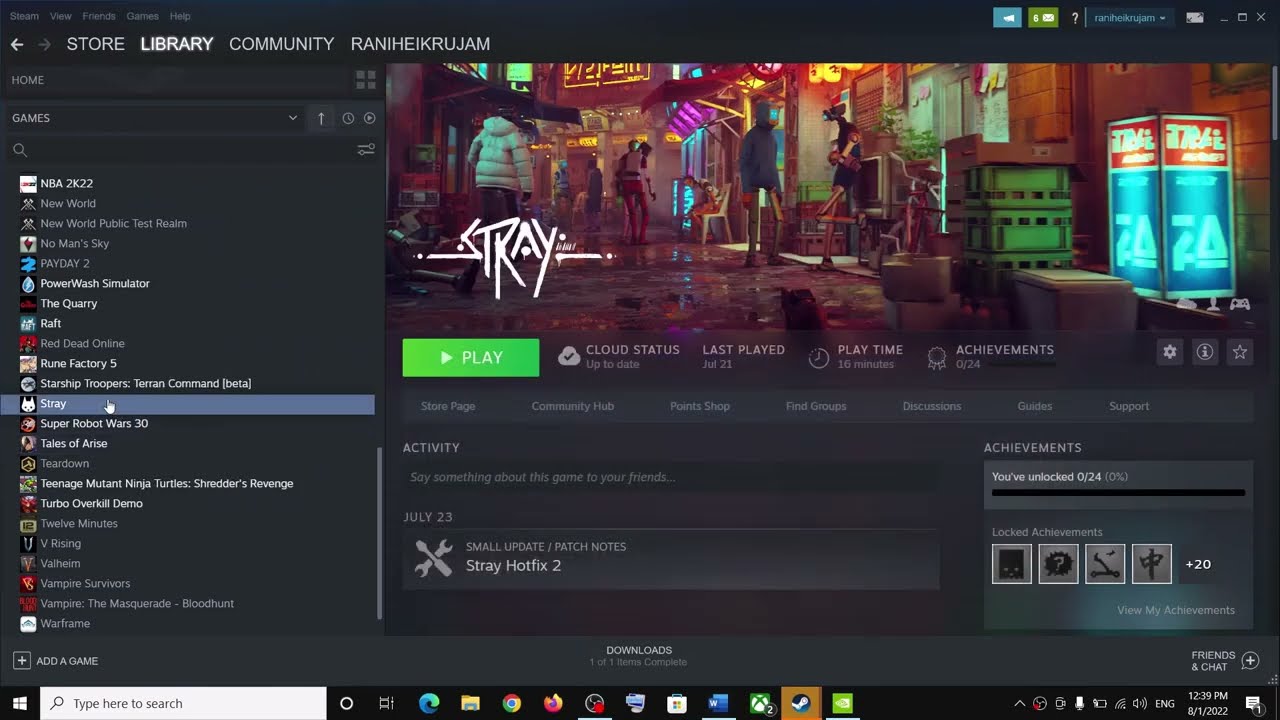Viewport: 1280px width, 720px height.
Task: Click the achievements progress bar
Action: pos(1118,492)
